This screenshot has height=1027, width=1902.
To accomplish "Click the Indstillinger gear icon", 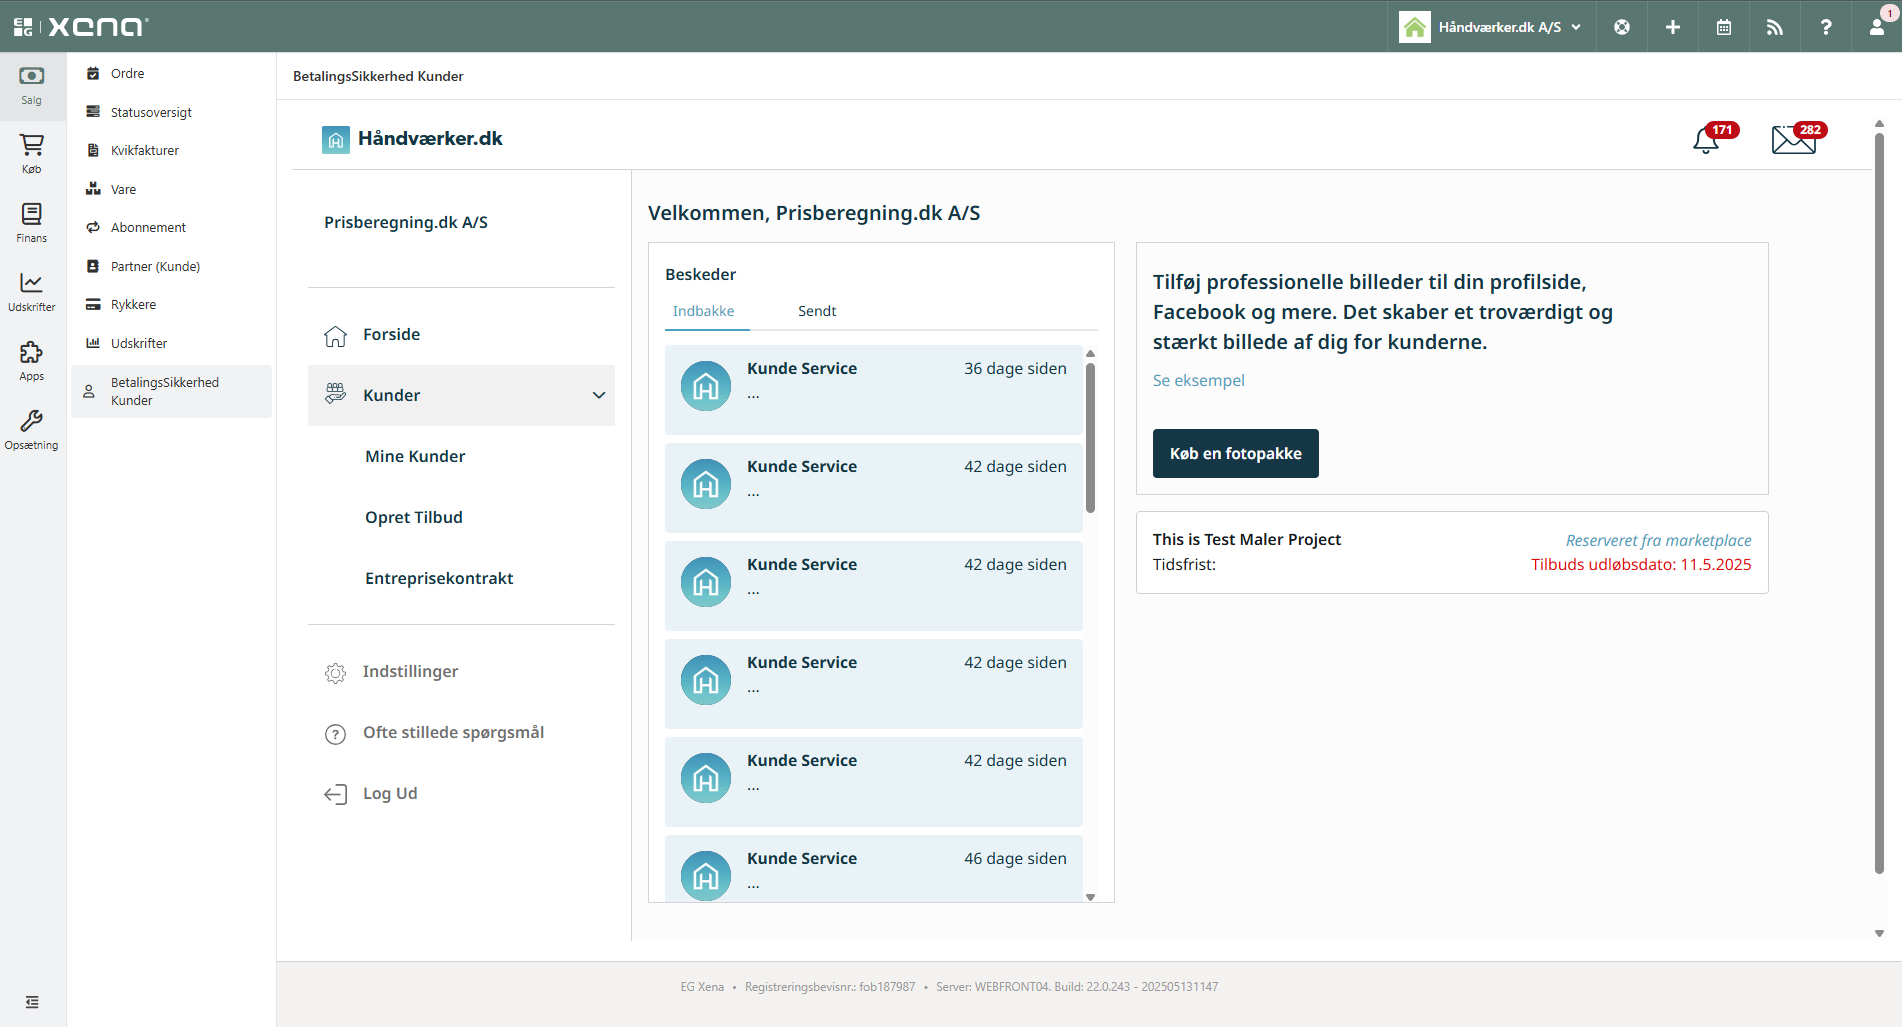I will pyautogui.click(x=336, y=673).
